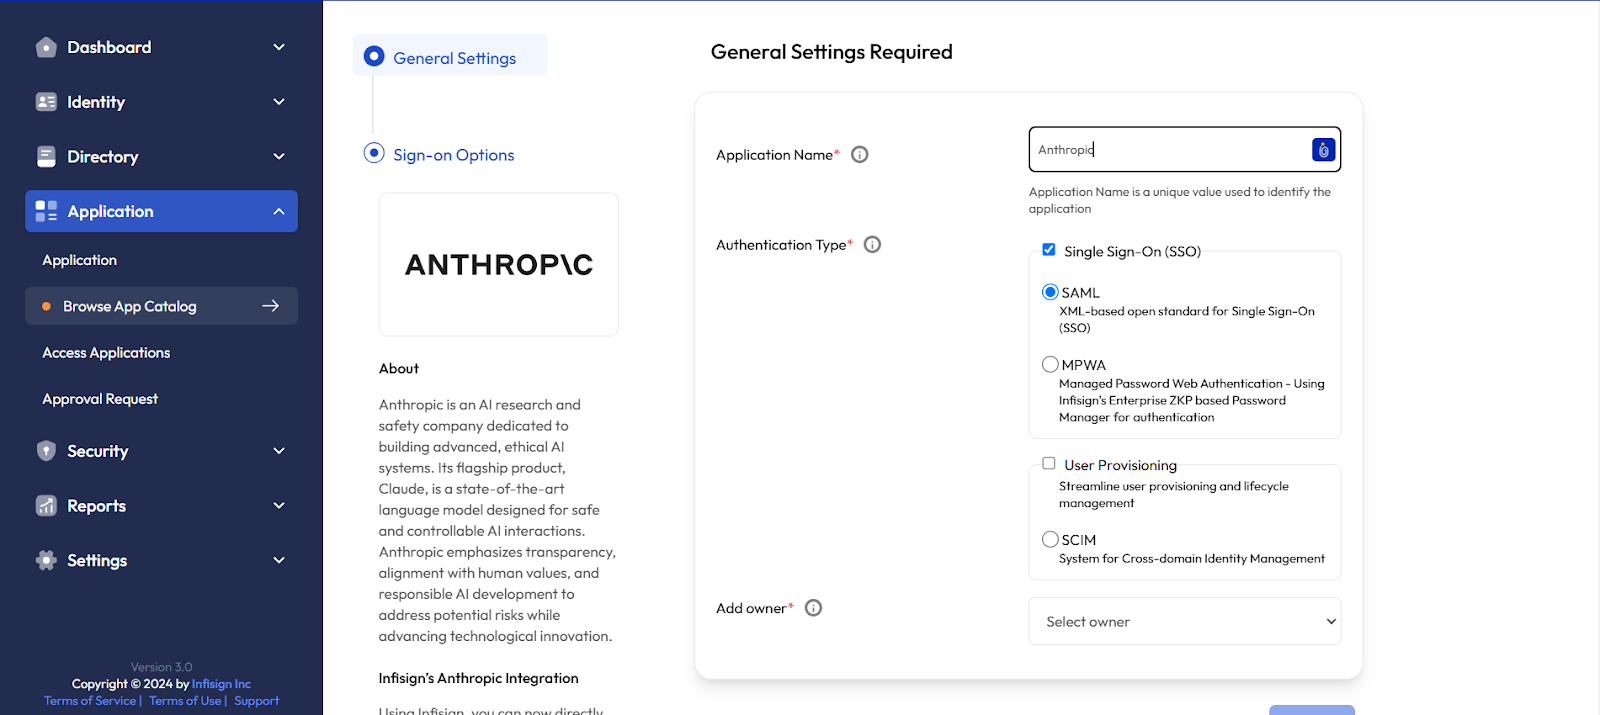Open the Application submenu item
This screenshot has height=715, width=1600.
(x=79, y=260)
